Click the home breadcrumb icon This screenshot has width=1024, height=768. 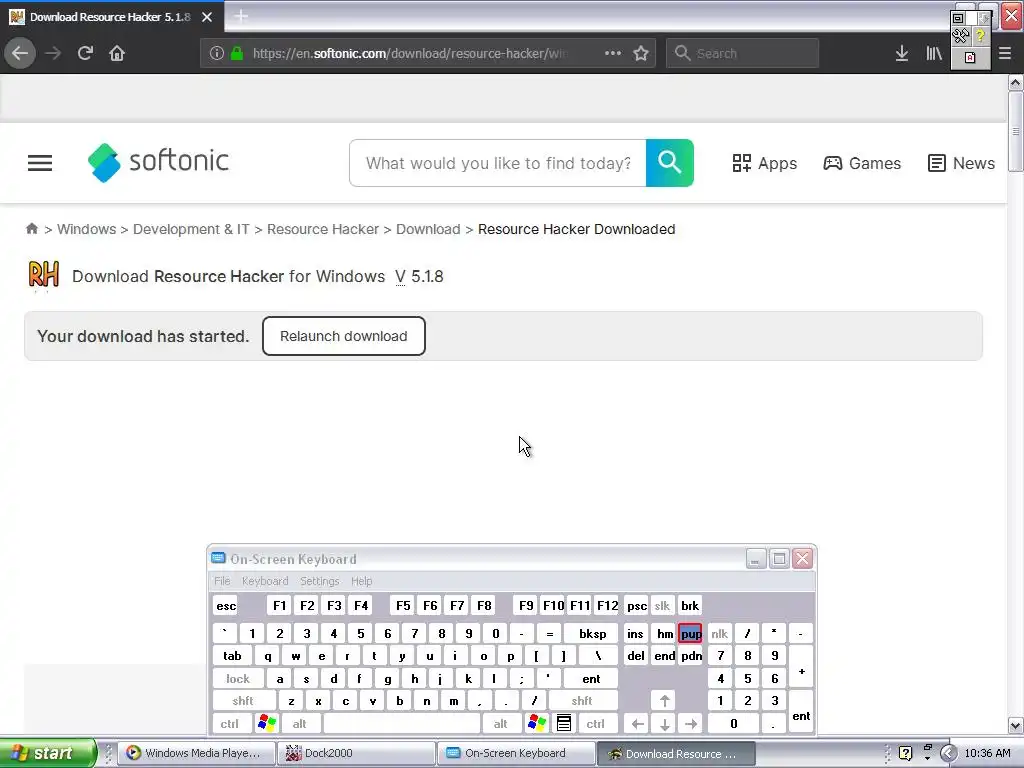[31, 228]
